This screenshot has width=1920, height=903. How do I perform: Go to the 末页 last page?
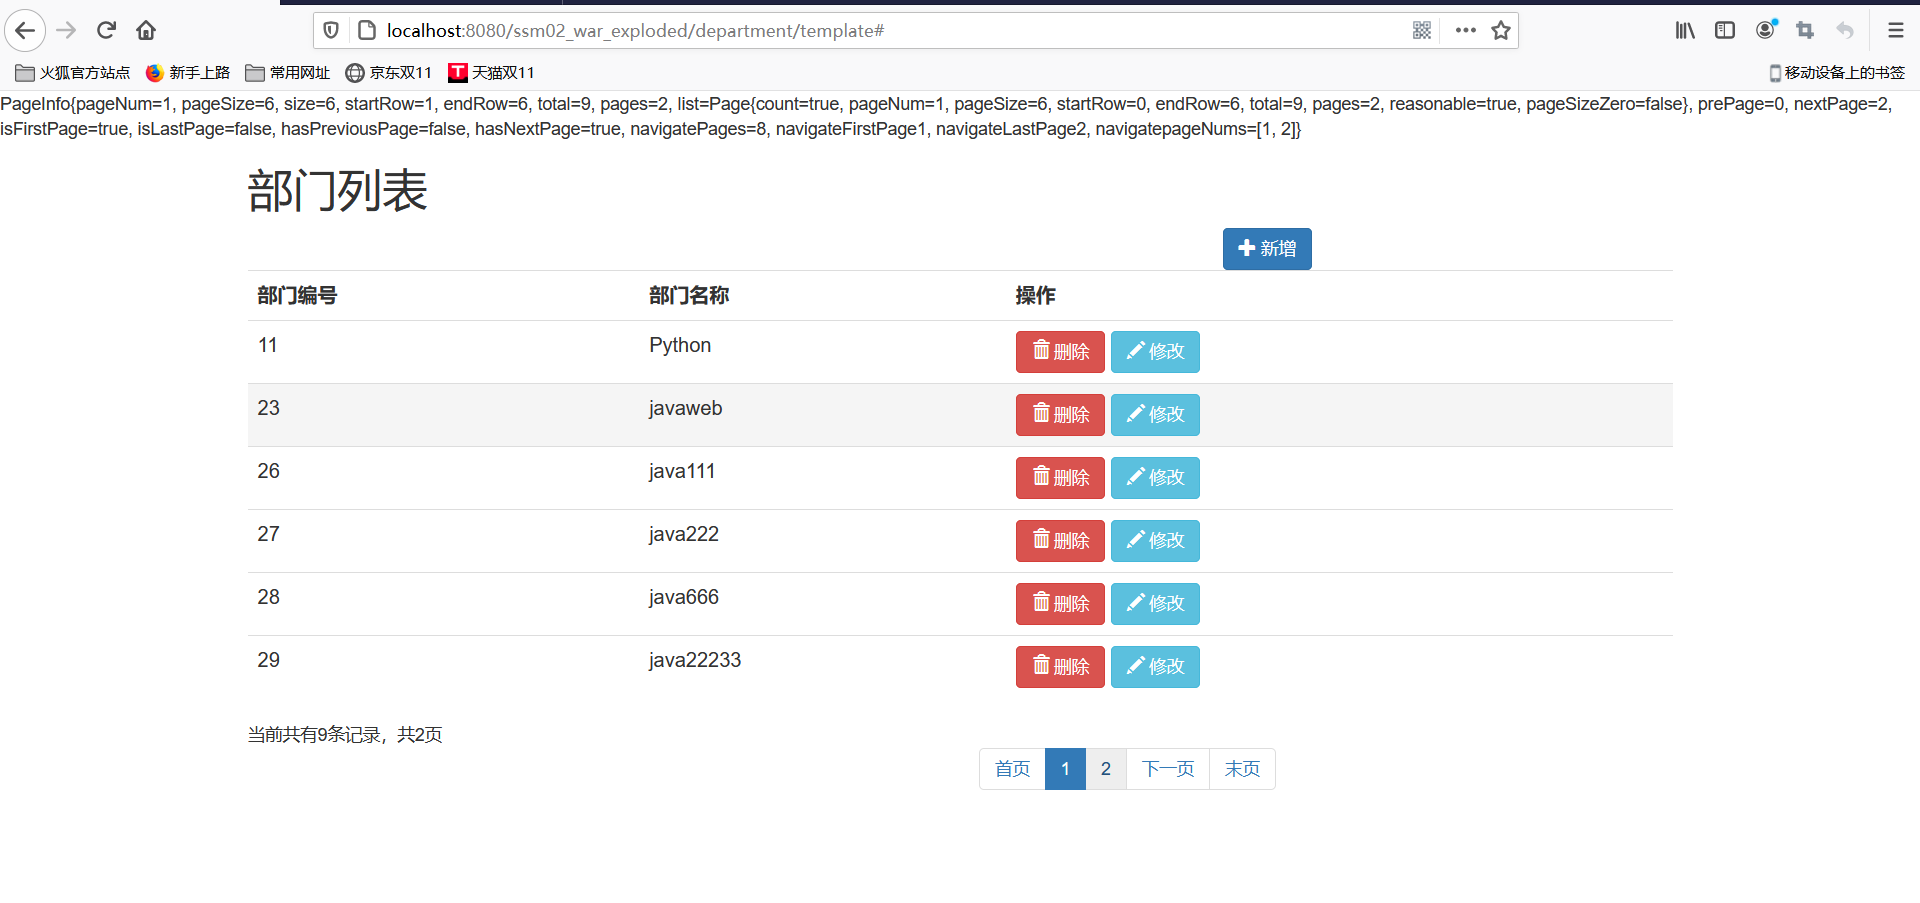coord(1242,768)
